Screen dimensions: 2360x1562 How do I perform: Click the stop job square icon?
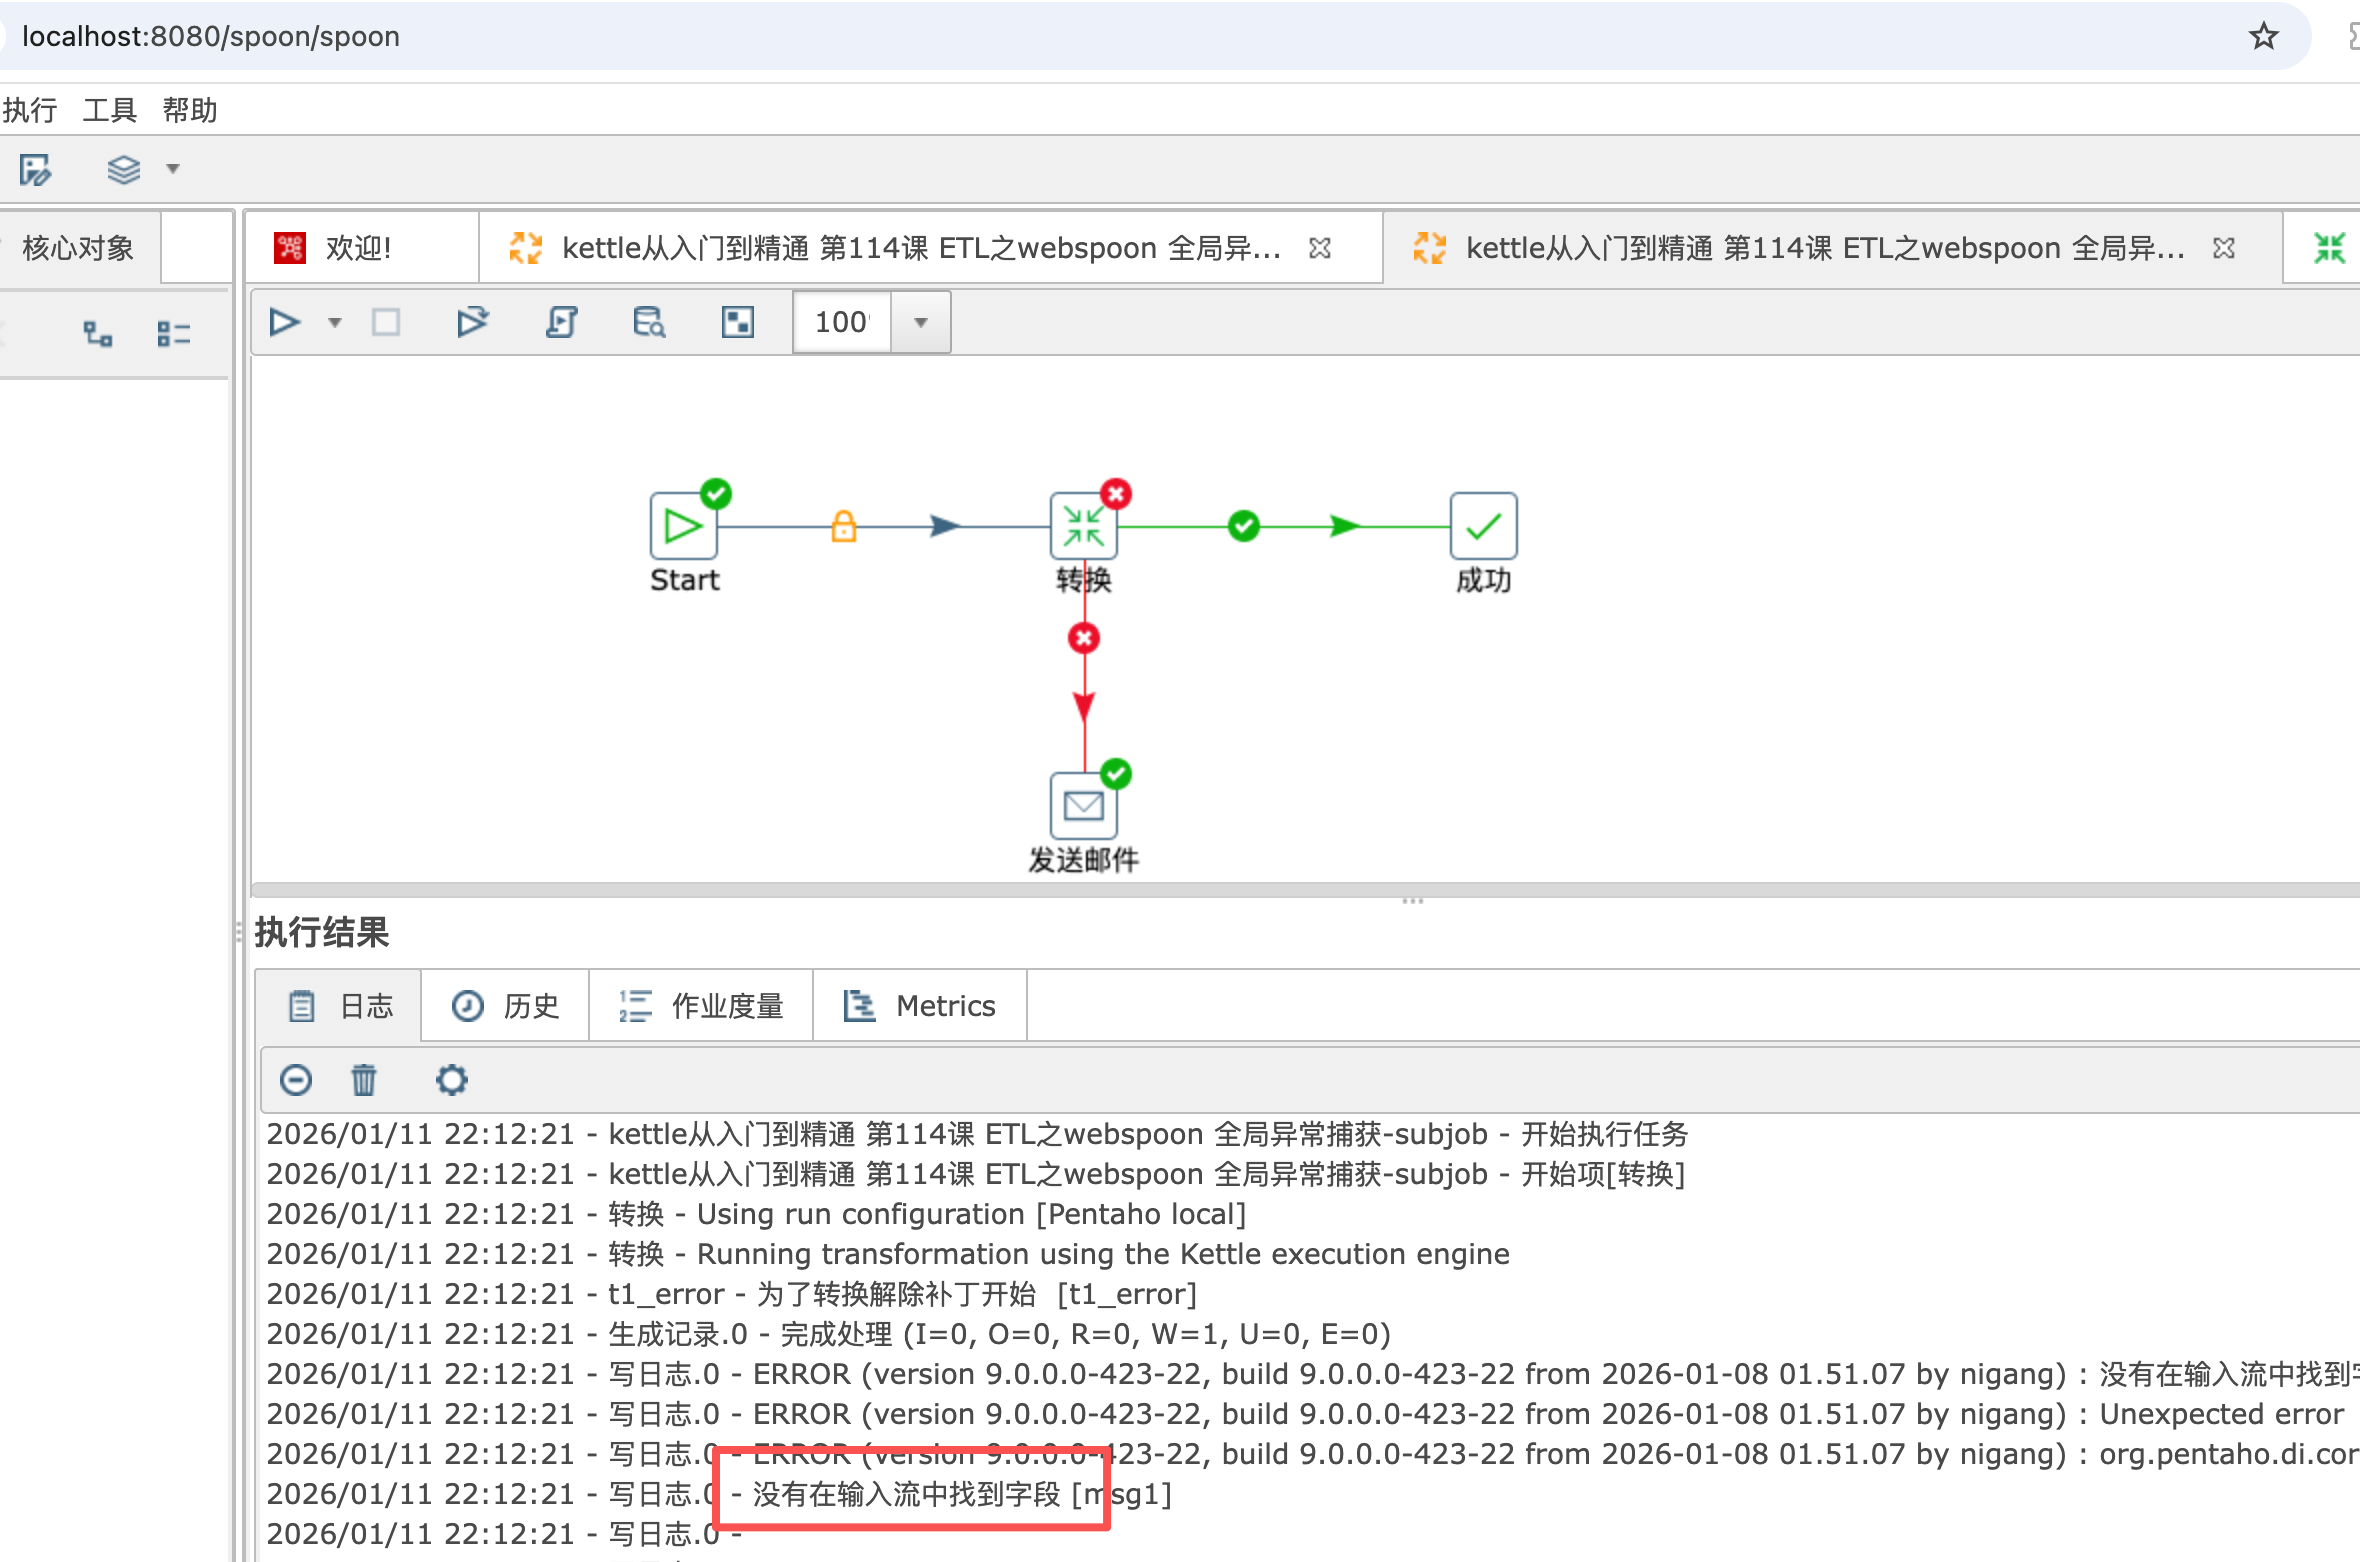[386, 322]
